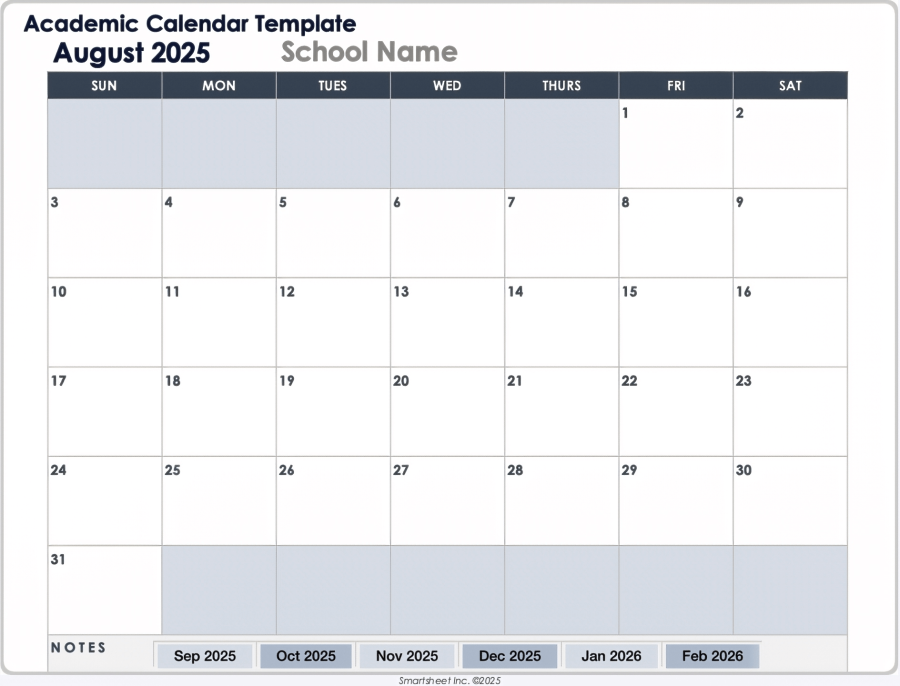900x686 pixels.
Task: Click the August 1 date cell
Action: coord(675,143)
